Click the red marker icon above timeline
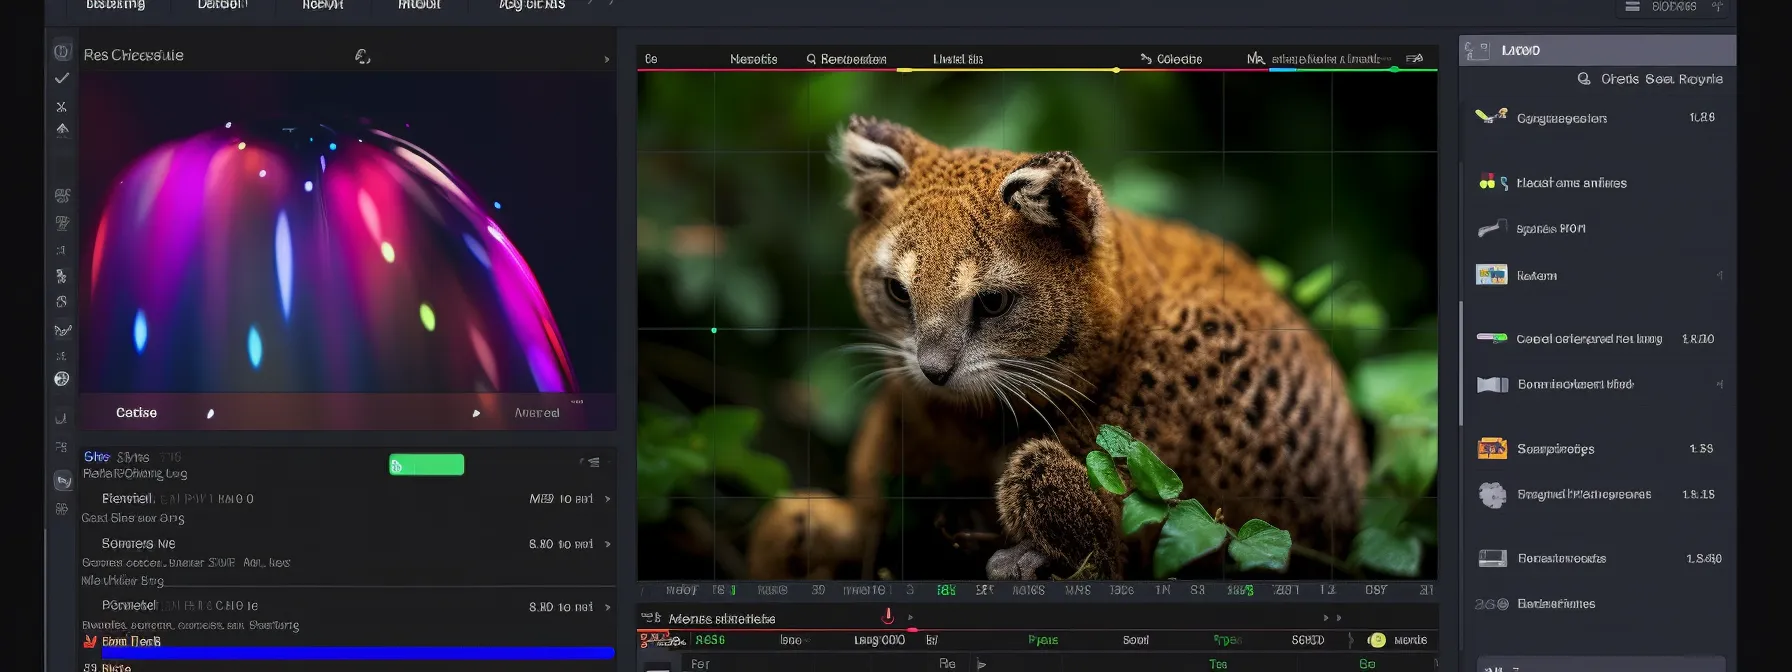The height and width of the screenshot is (672, 1792). [x=887, y=616]
